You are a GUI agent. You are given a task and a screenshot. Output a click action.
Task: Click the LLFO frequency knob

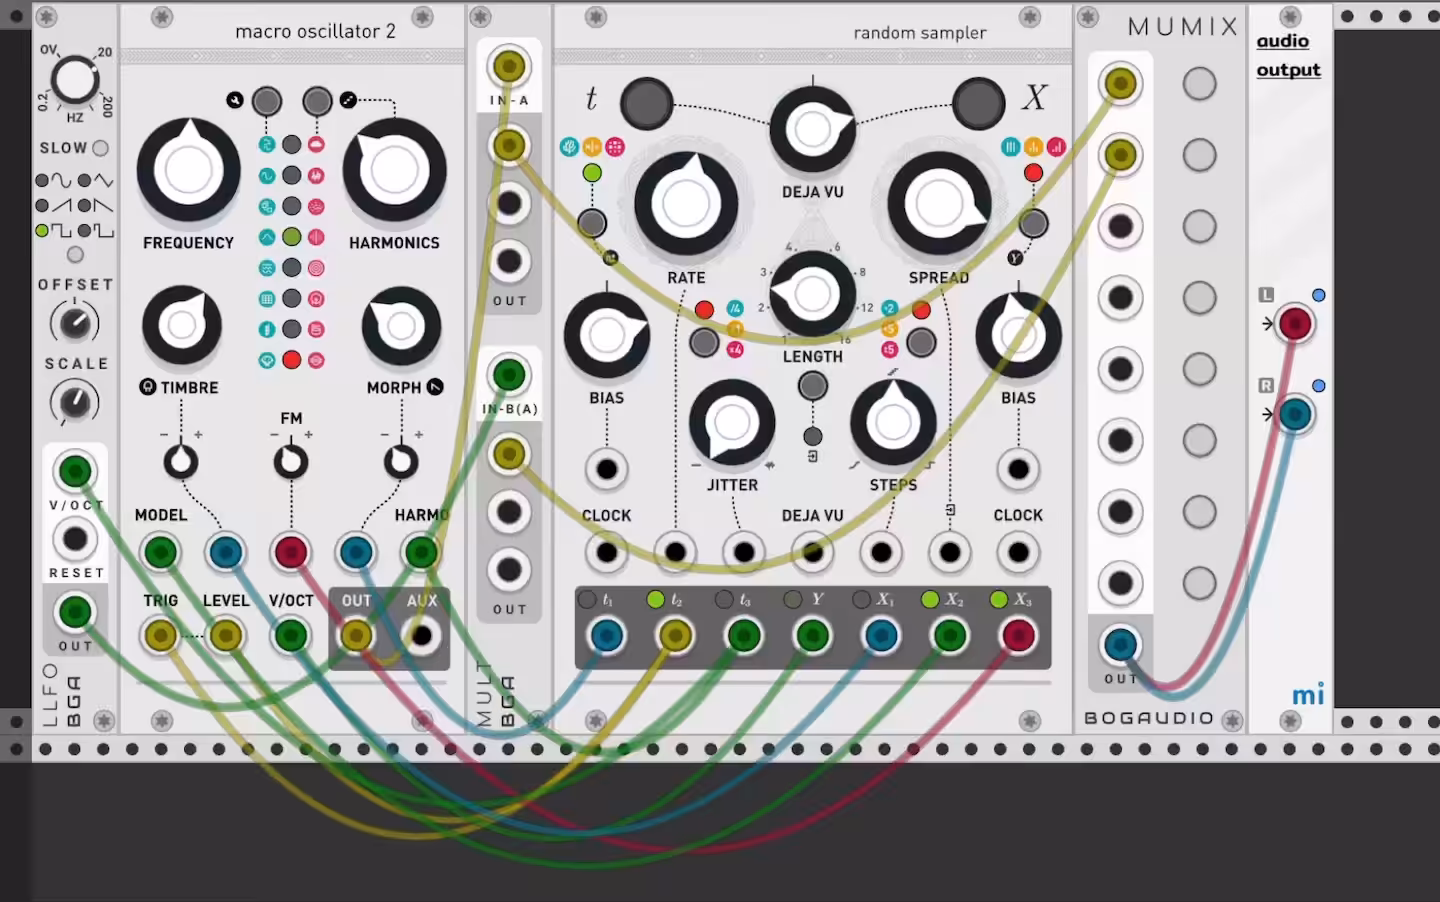75,80
